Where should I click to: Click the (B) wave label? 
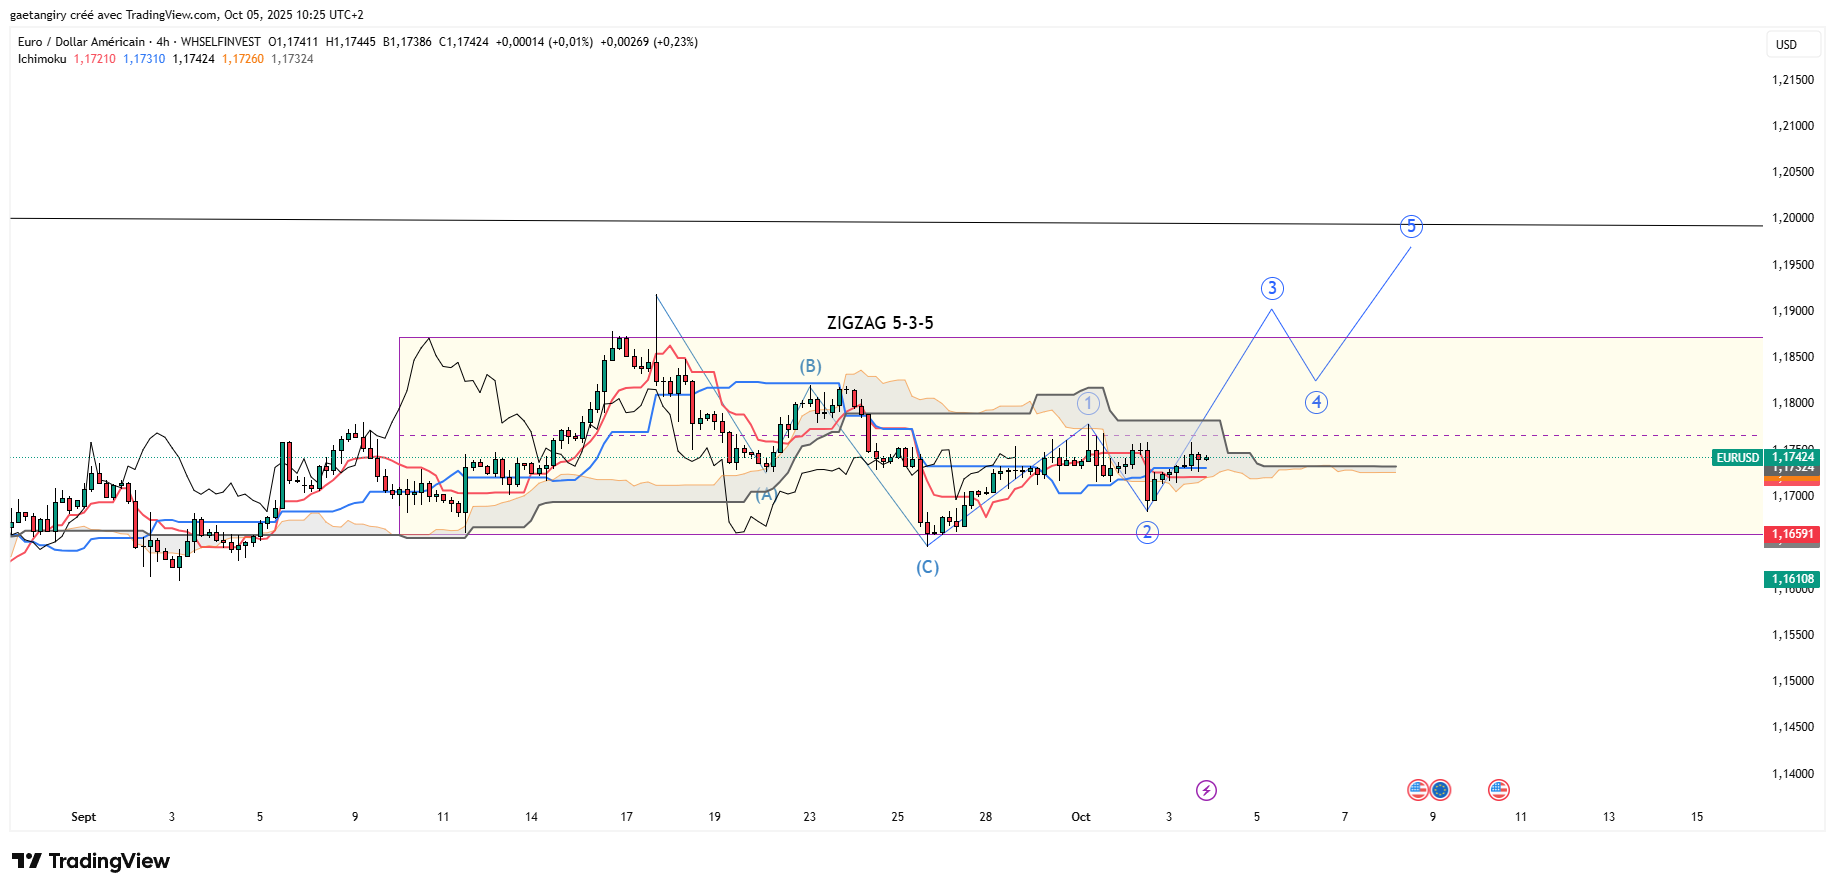(810, 366)
